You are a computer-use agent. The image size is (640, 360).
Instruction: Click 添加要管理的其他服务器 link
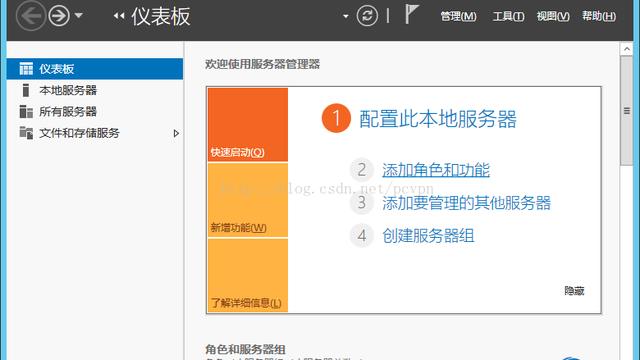(x=467, y=203)
